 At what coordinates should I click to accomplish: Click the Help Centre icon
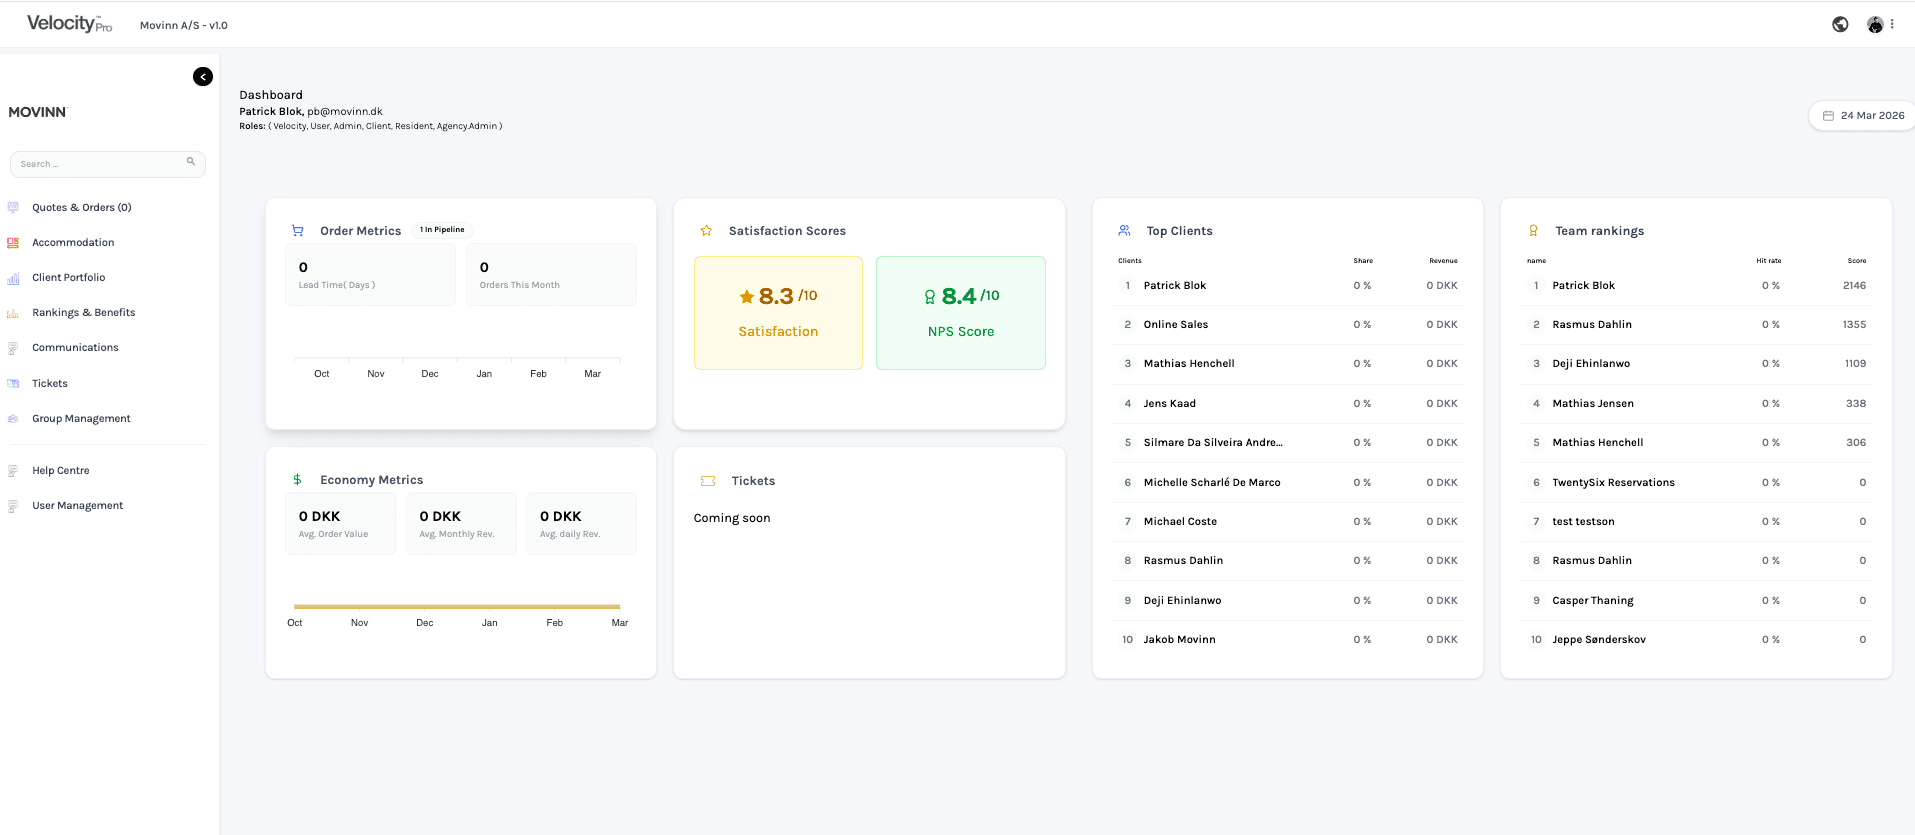(13, 470)
